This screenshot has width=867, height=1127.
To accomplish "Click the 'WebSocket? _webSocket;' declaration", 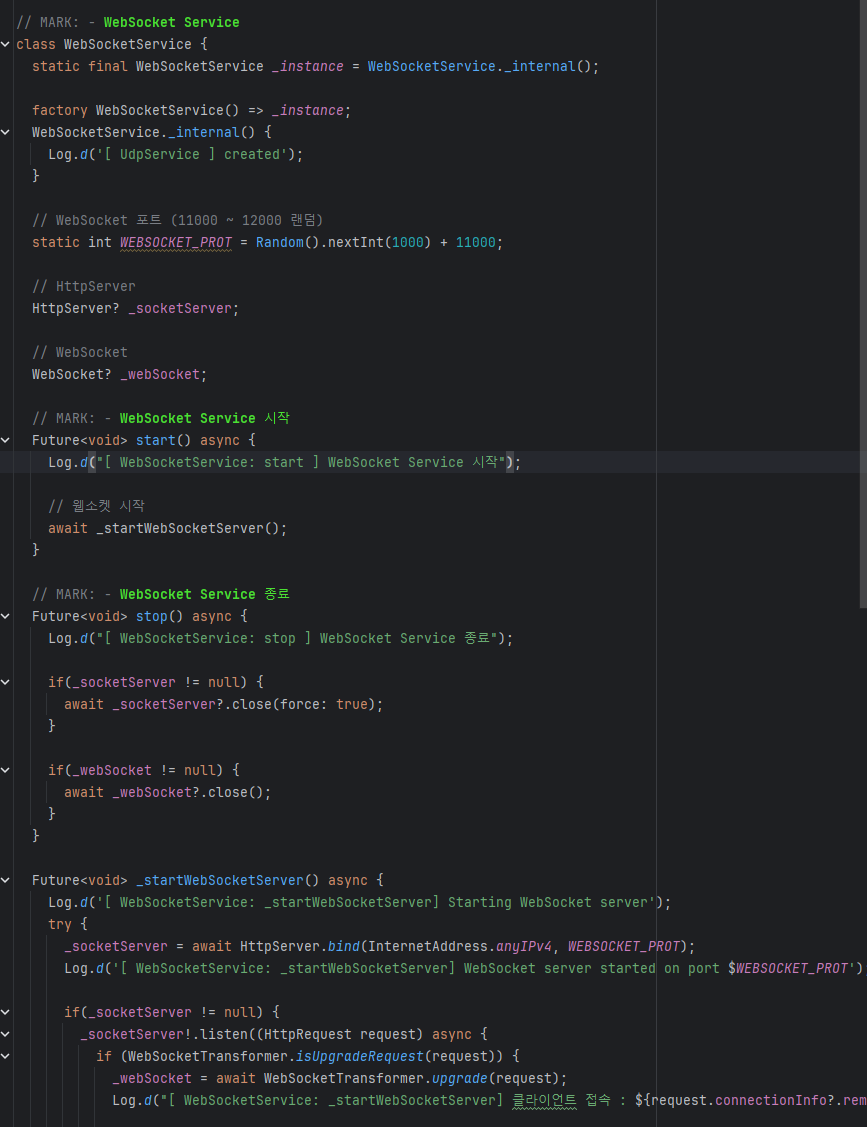I will coord(119,374).
